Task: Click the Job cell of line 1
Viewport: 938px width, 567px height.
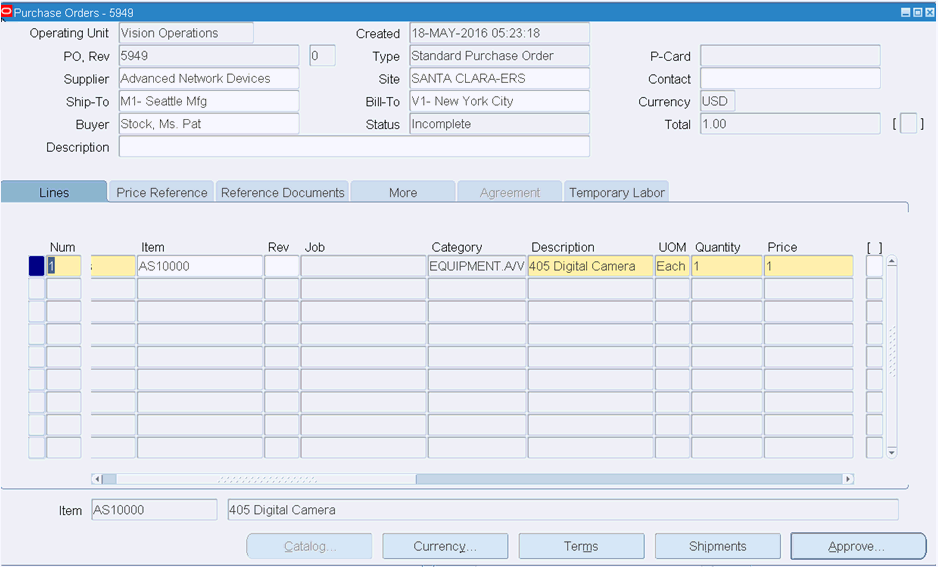Action: point(364,266)
